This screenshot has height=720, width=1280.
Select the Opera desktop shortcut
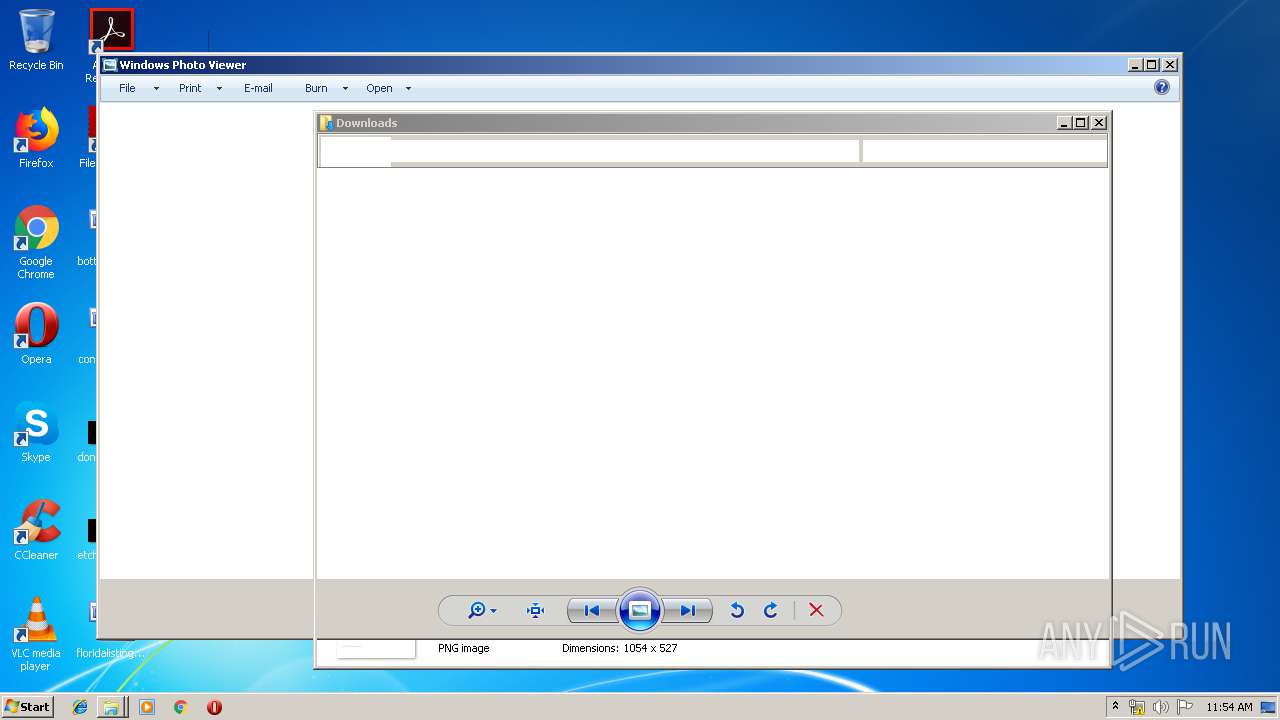[36, 334]
